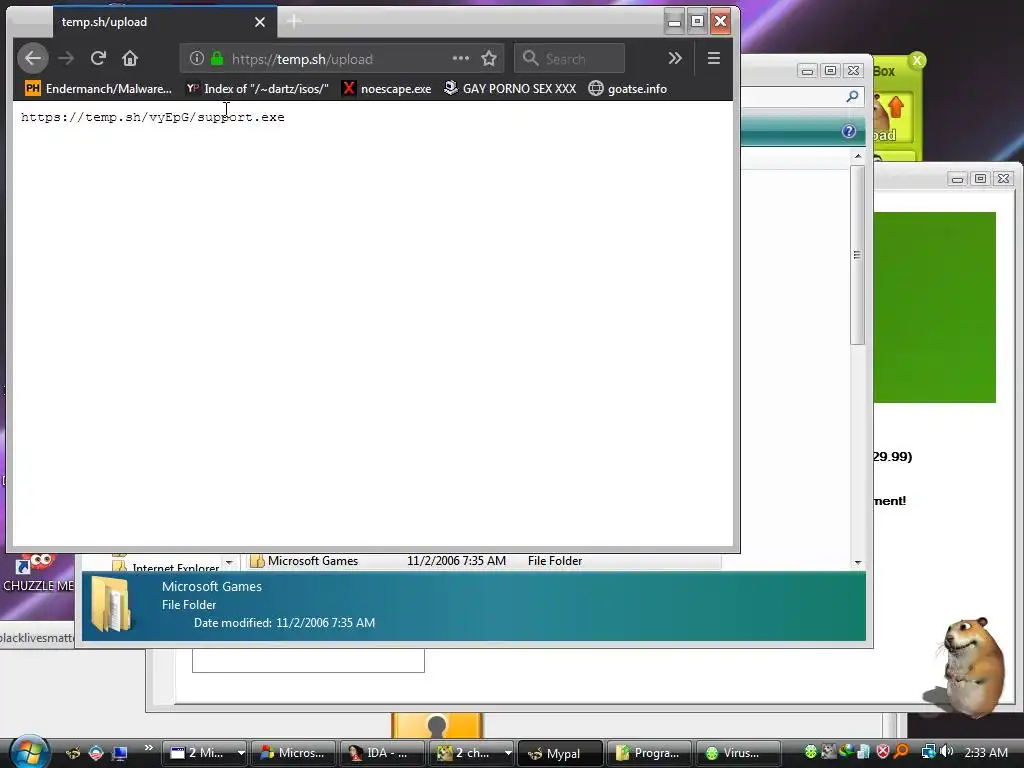This screenshot has height=768, width=1024.
Task: Bookmark this page with the star icon
Action: (x=488, y=59)
